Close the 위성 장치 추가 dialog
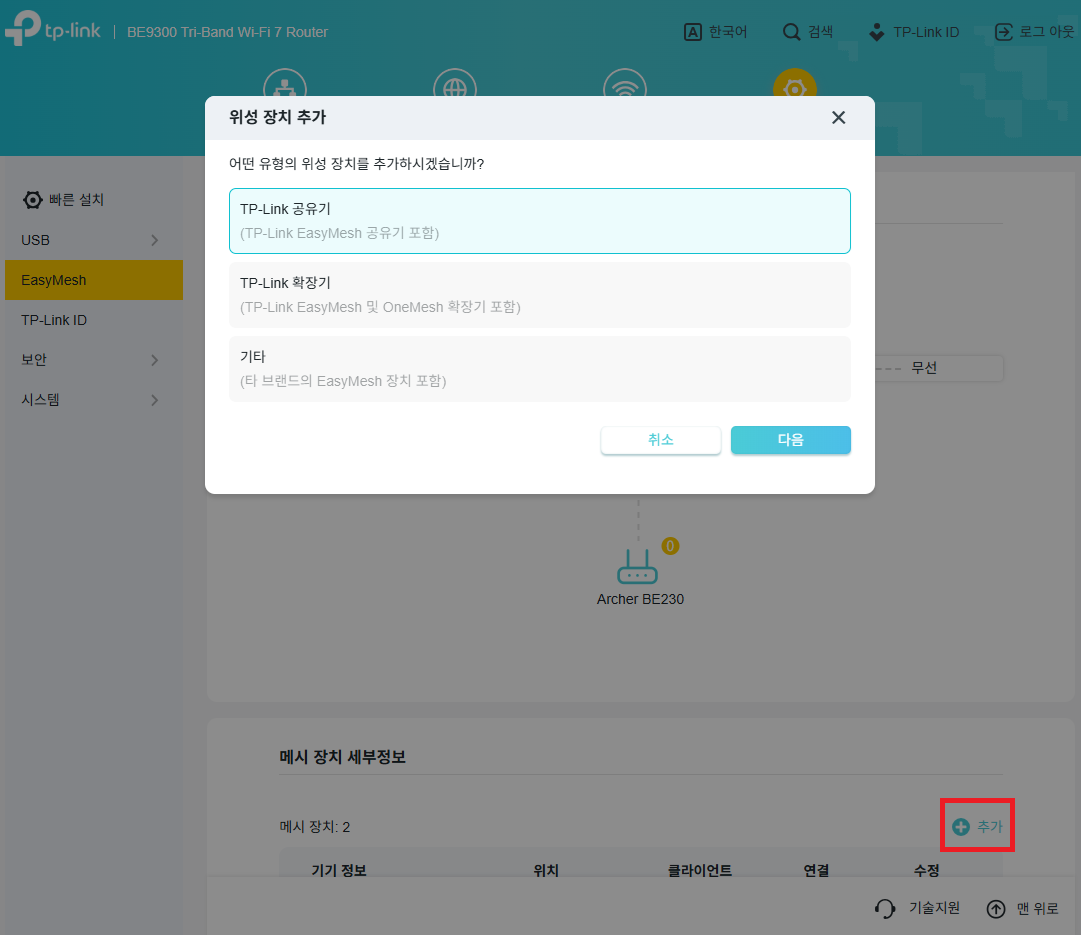Screen dimensions: 1081x935 (838, 118)
